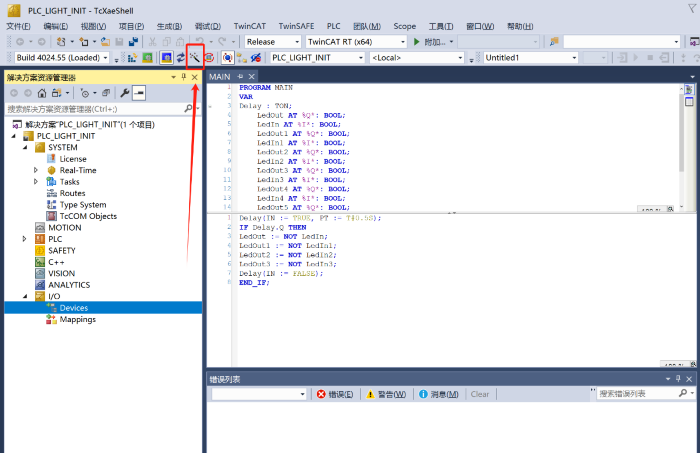Toggle the 消息 messages filter
Viewport: 700px width, 453px height.
438,394
